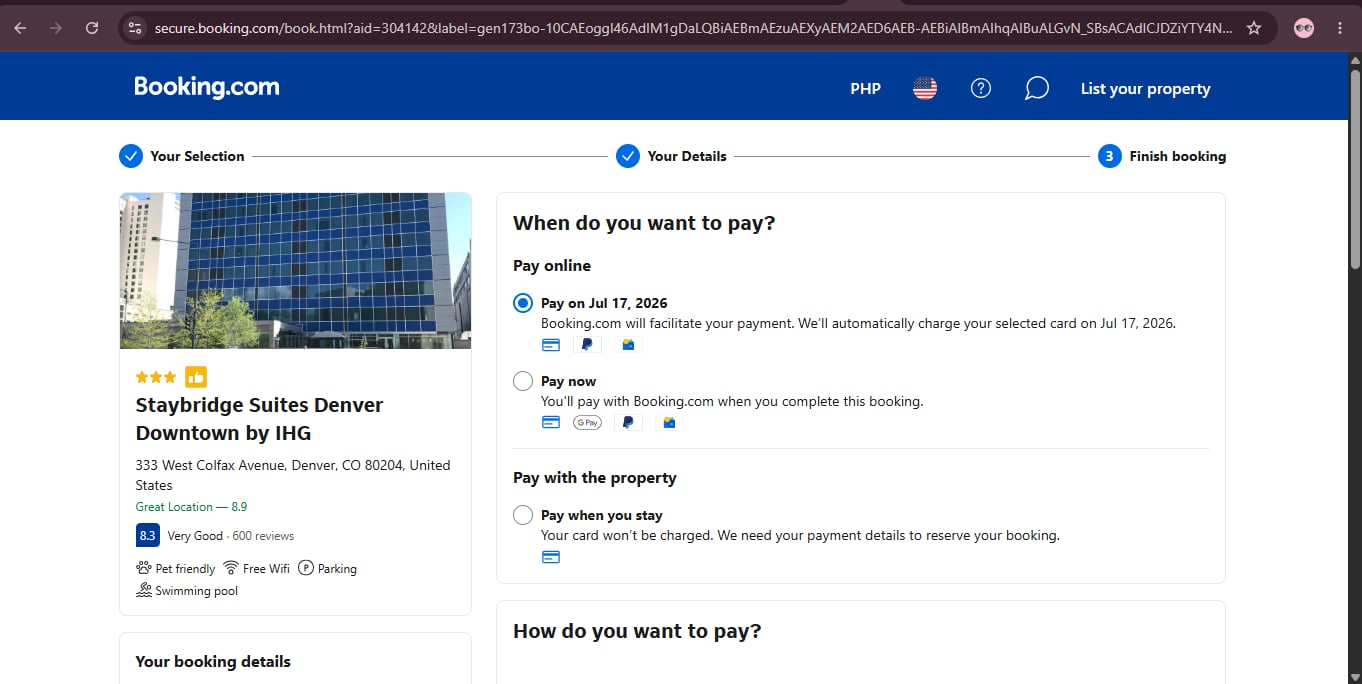1362x684 pixels.
Task: Click the three-star hotel rating icons
Action: pos(156,377)
